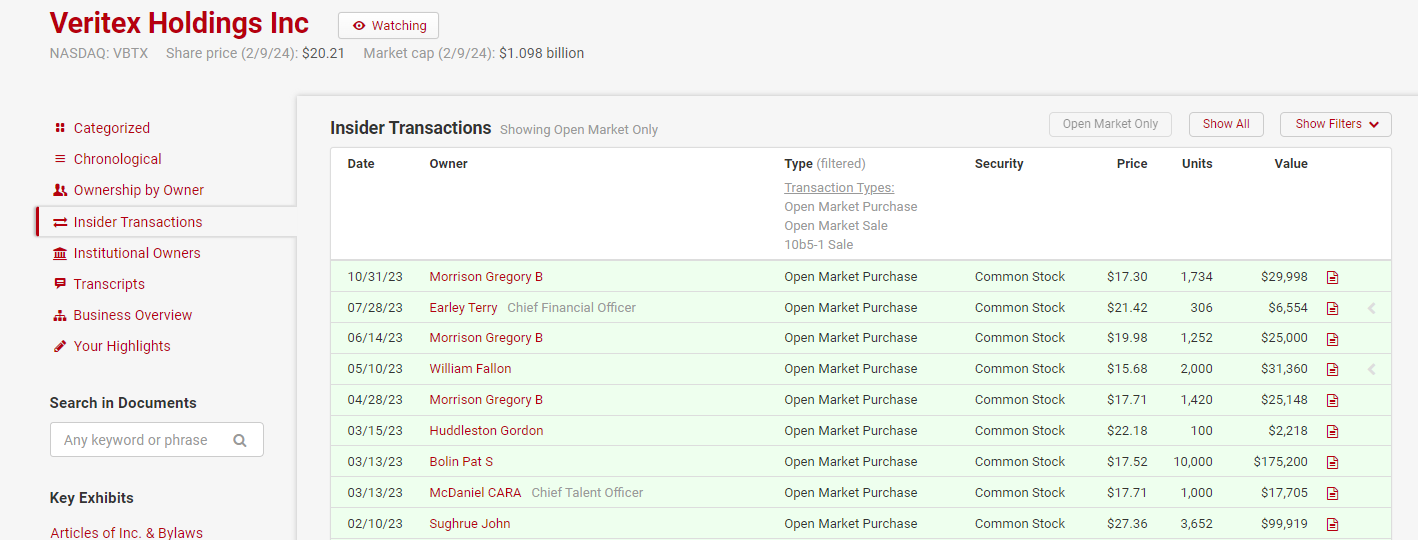Open Earley Terry owner link
The width and height of the screenshot is (1418, 540).
click(463, 308)
